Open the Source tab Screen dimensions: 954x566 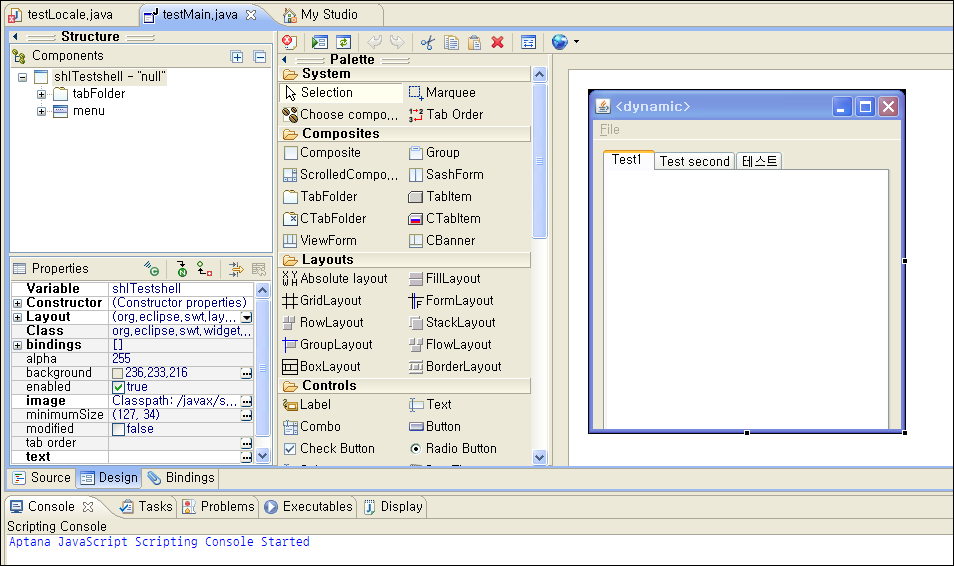[42, 478]
